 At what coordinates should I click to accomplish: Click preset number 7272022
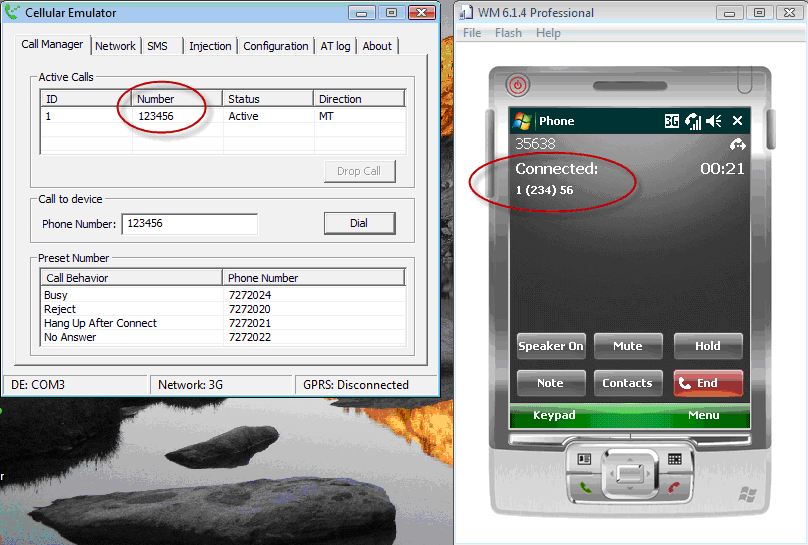tap(250, 337)
